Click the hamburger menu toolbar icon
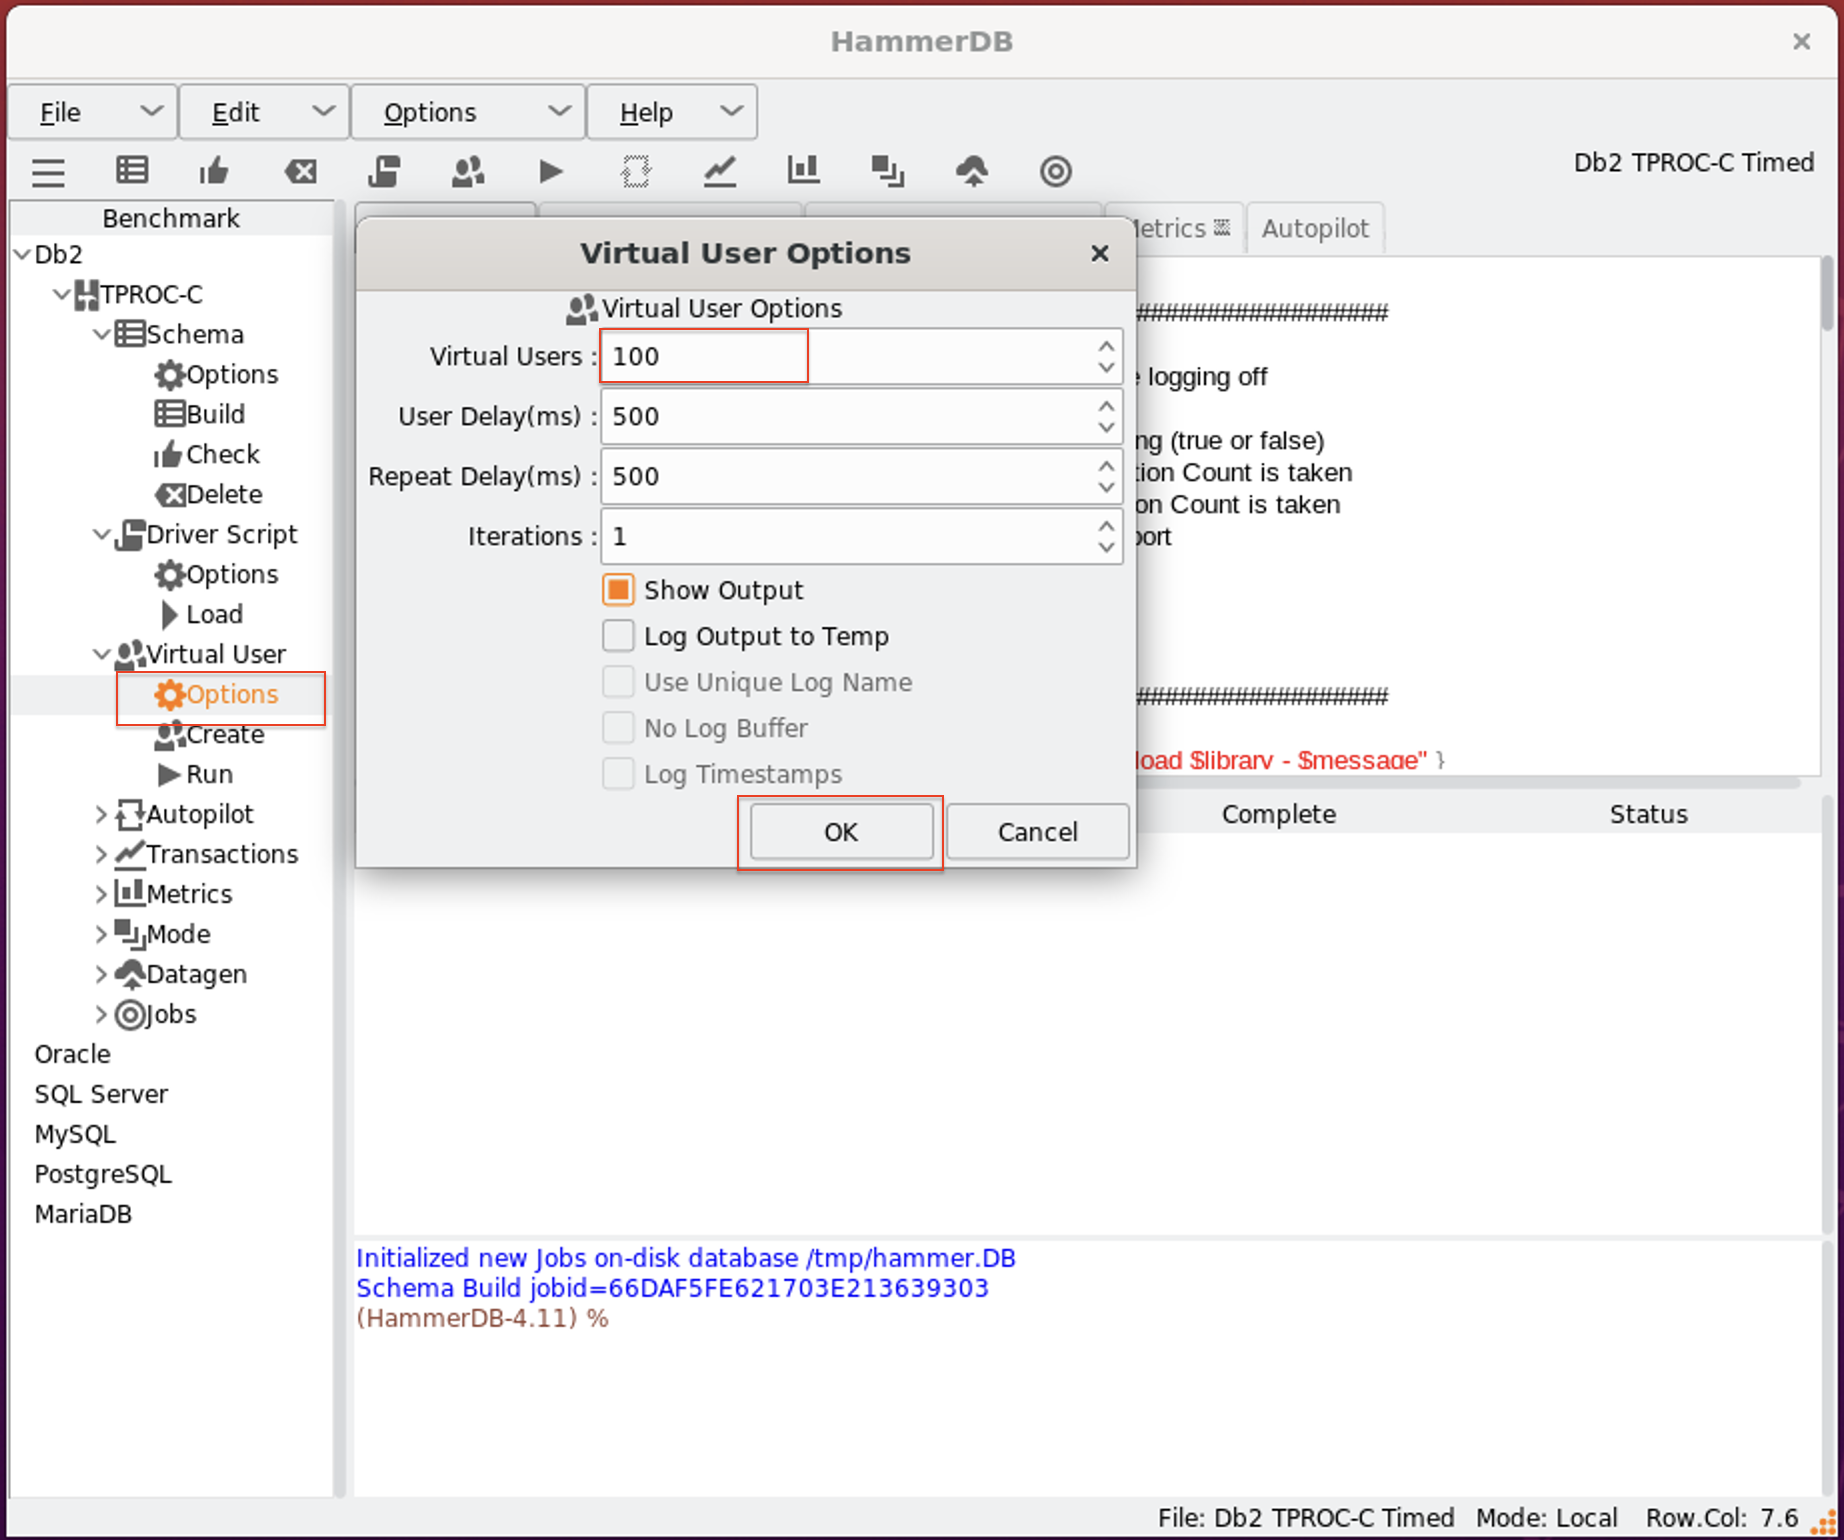 pyautogui.click(x=48, y=173)
